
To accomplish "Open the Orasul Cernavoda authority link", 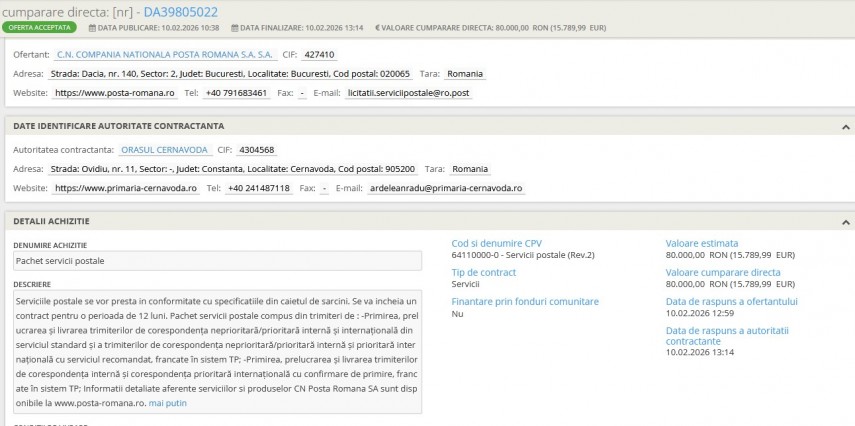I will point(164,150).
